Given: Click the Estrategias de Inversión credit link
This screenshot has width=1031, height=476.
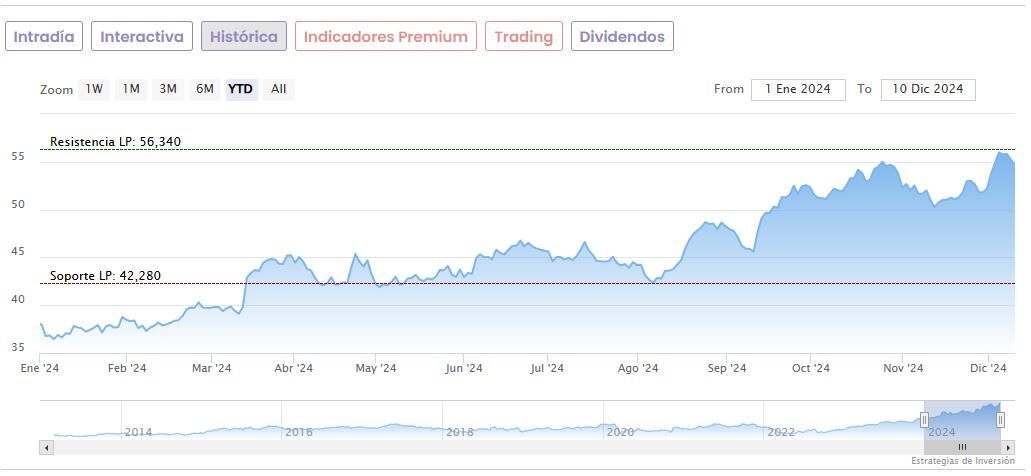Looking at the screenshot, I should coord(968,461).
